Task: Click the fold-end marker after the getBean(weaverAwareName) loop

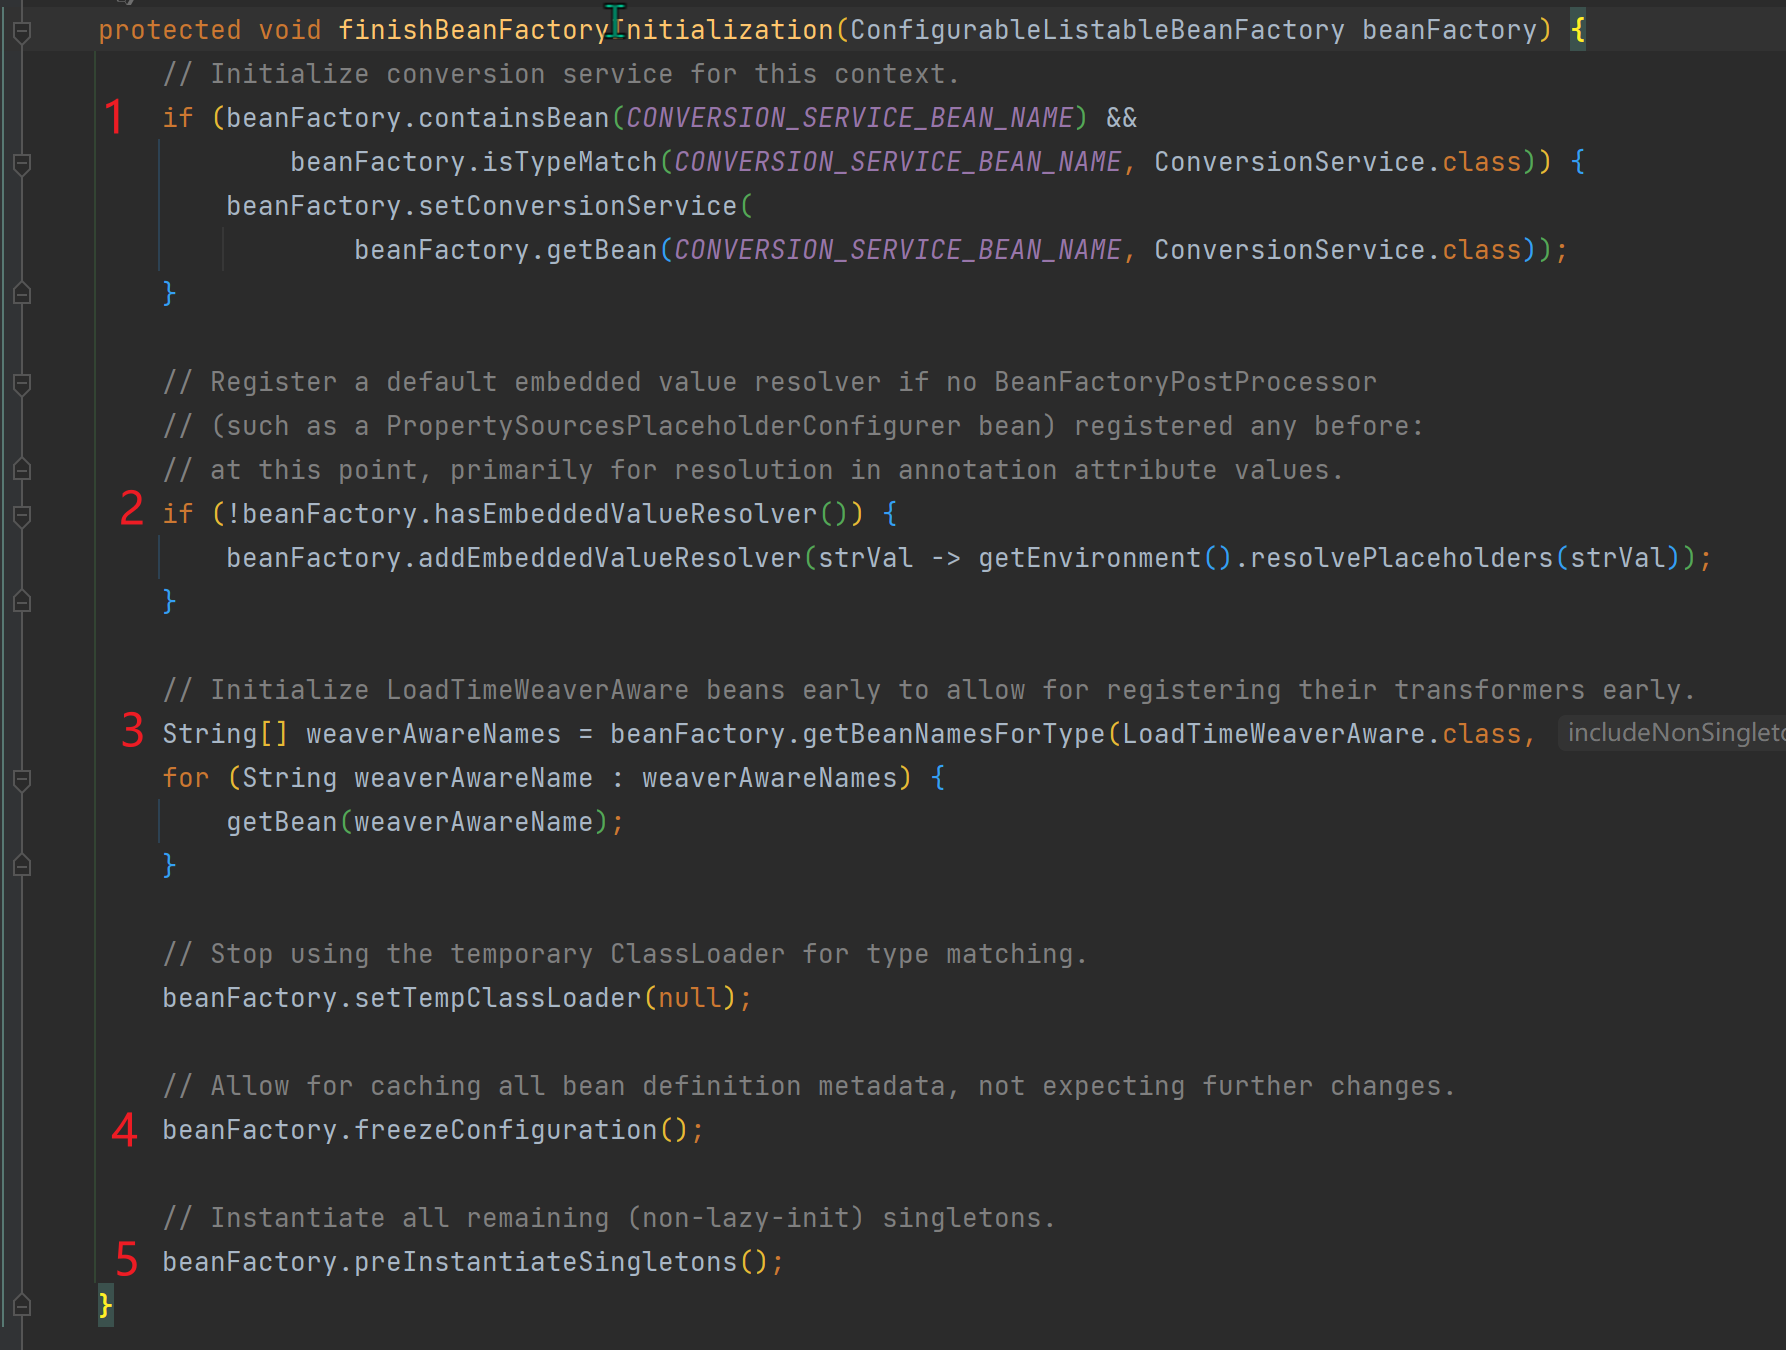Action: click(x=22, y=866)
